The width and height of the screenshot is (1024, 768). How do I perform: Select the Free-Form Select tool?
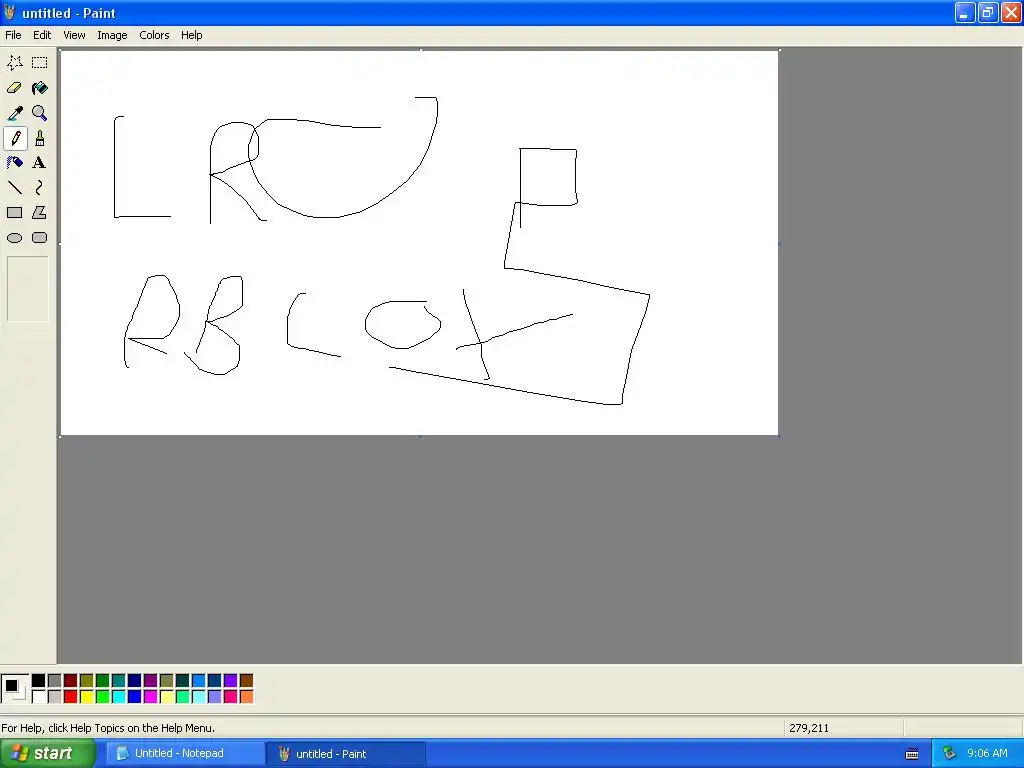[x=15, y=63]
